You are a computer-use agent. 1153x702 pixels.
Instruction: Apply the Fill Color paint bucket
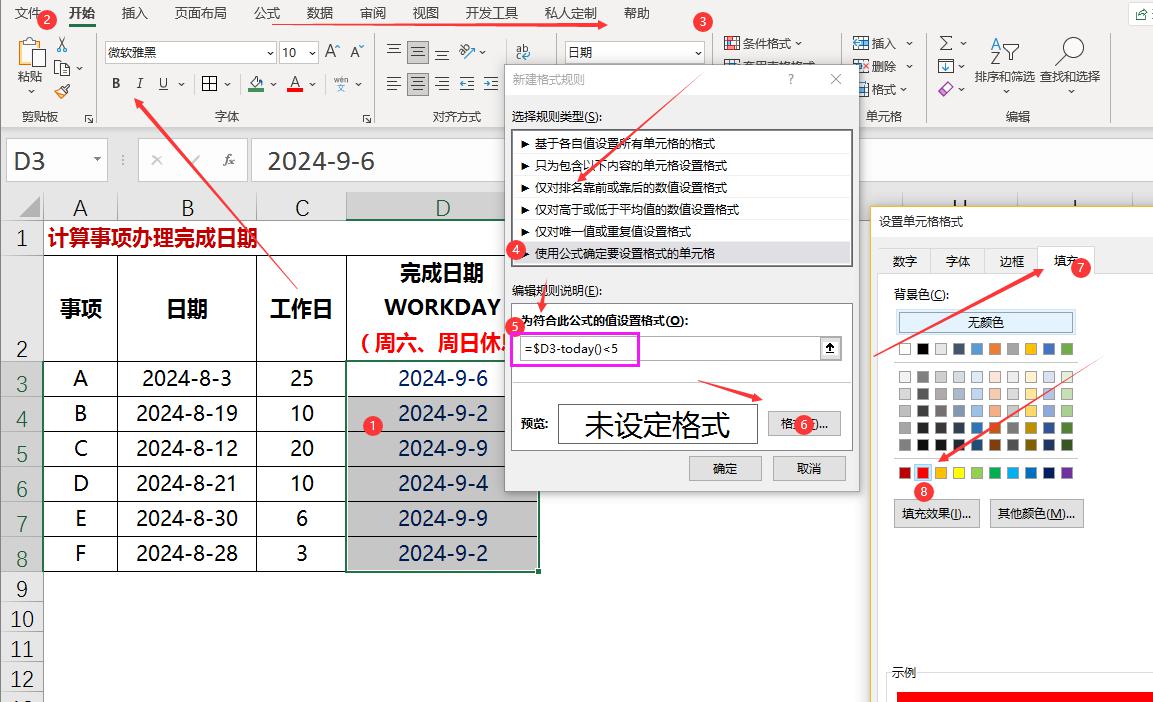pos(256,84)
